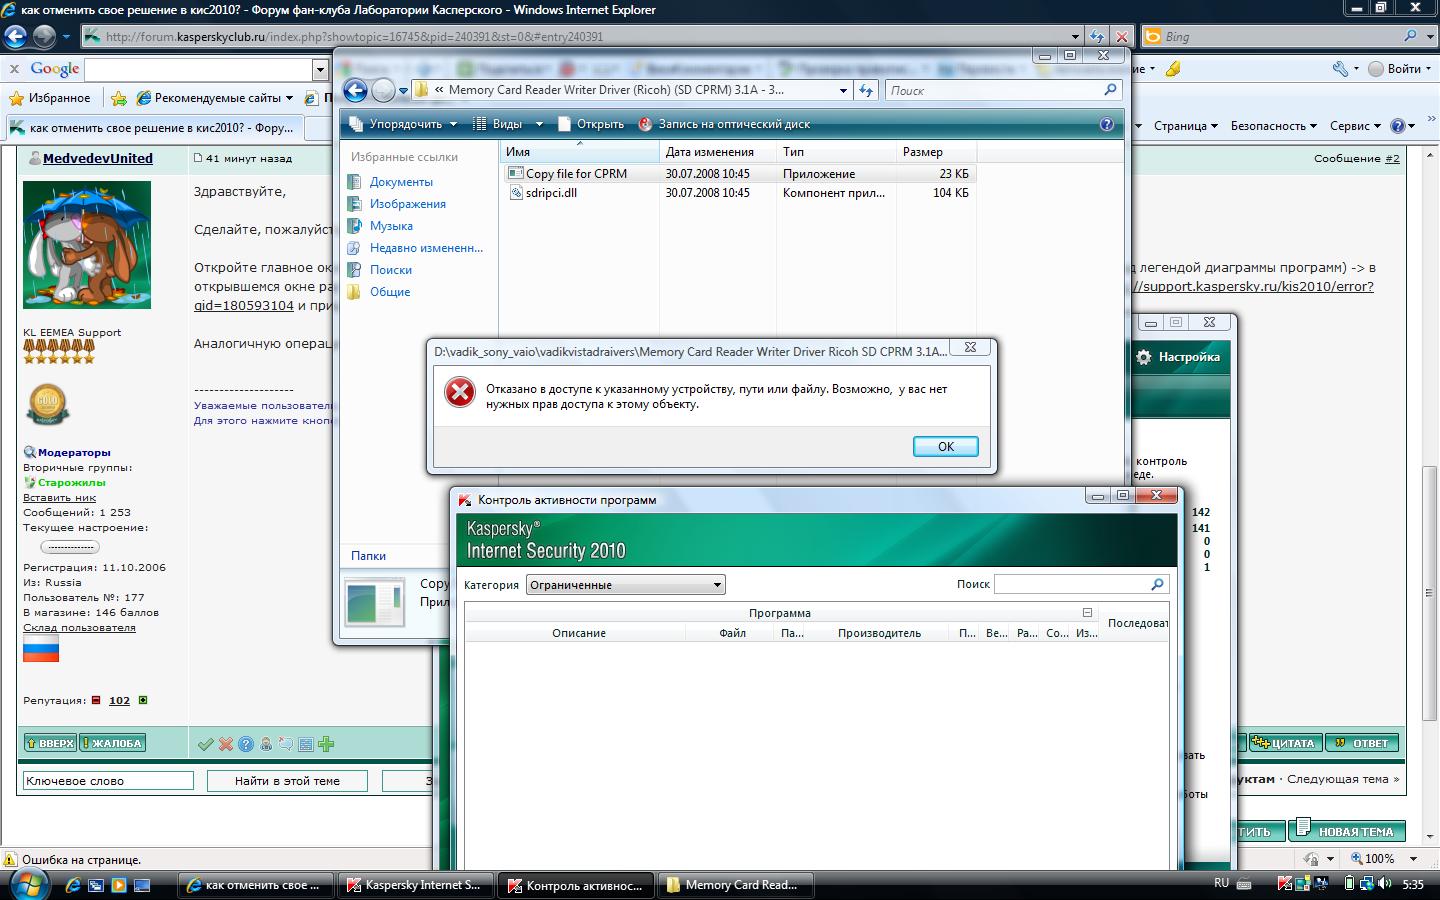This screenshot has width=1440, height=900.
Task: Click the Explorer help question mark icon
Action: coord(1106,124)
